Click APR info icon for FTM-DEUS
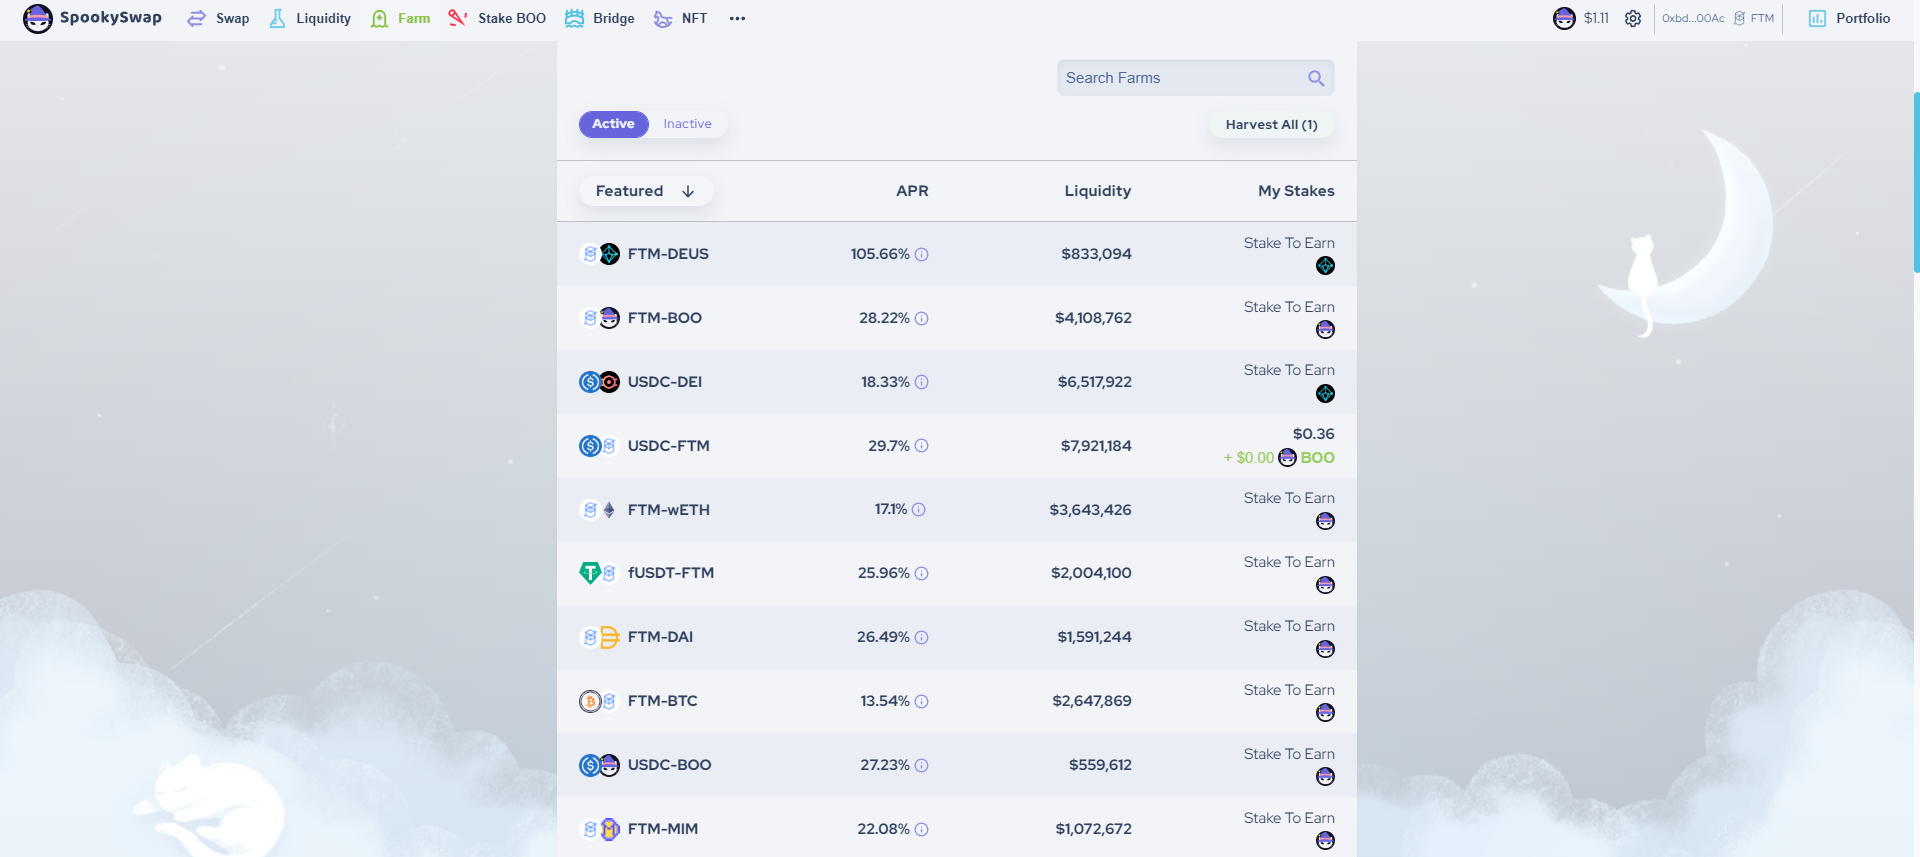Screen dimensions: 1920x857 922,254
